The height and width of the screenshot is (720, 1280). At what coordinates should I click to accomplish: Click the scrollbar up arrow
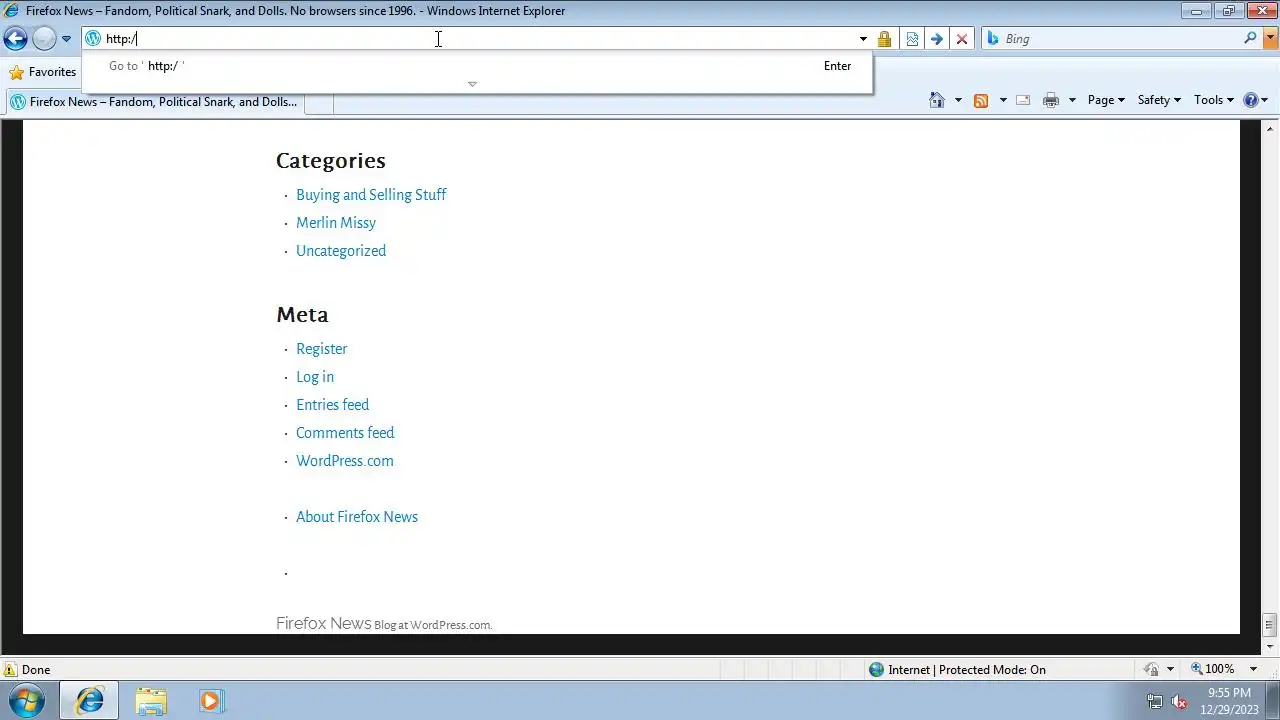tap(1270, 129)
